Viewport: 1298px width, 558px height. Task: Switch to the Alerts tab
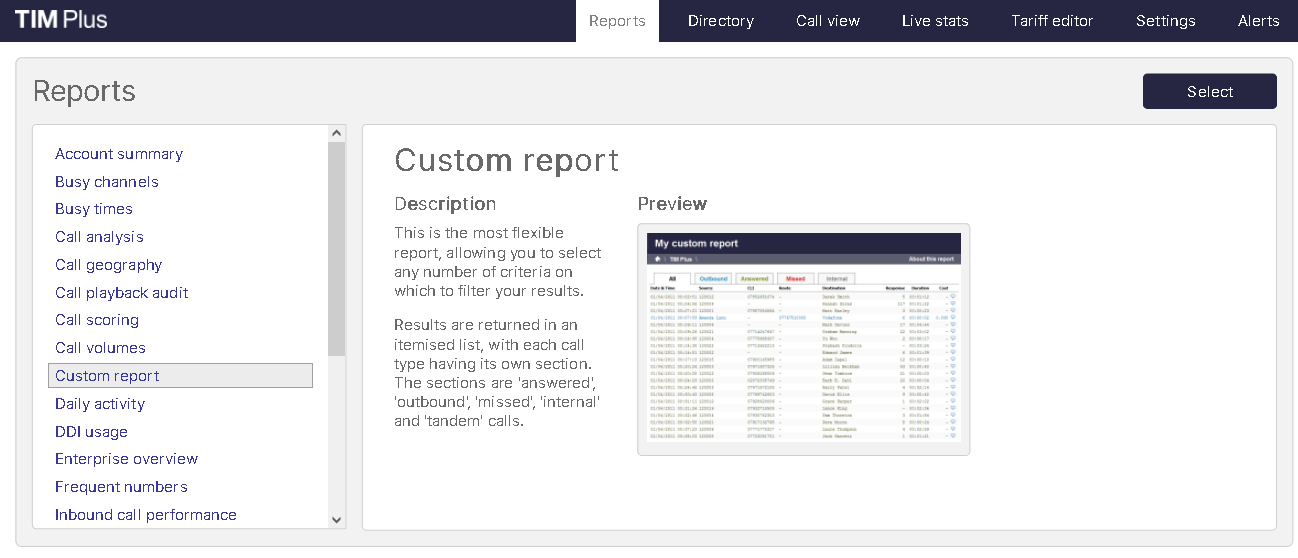[1258, 21]
